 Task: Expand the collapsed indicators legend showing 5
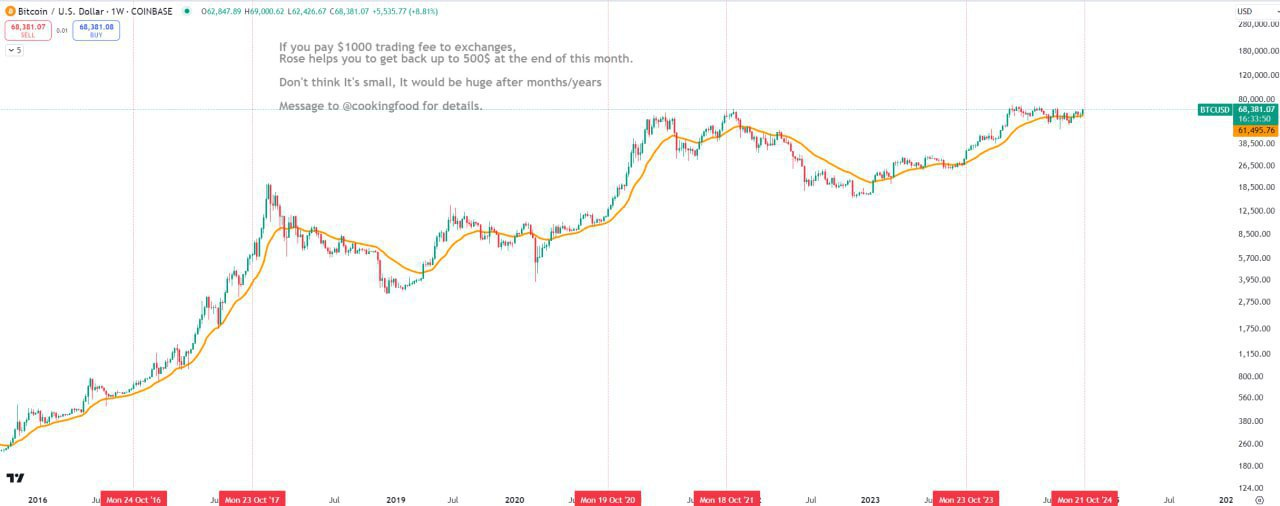pos(14,50)
